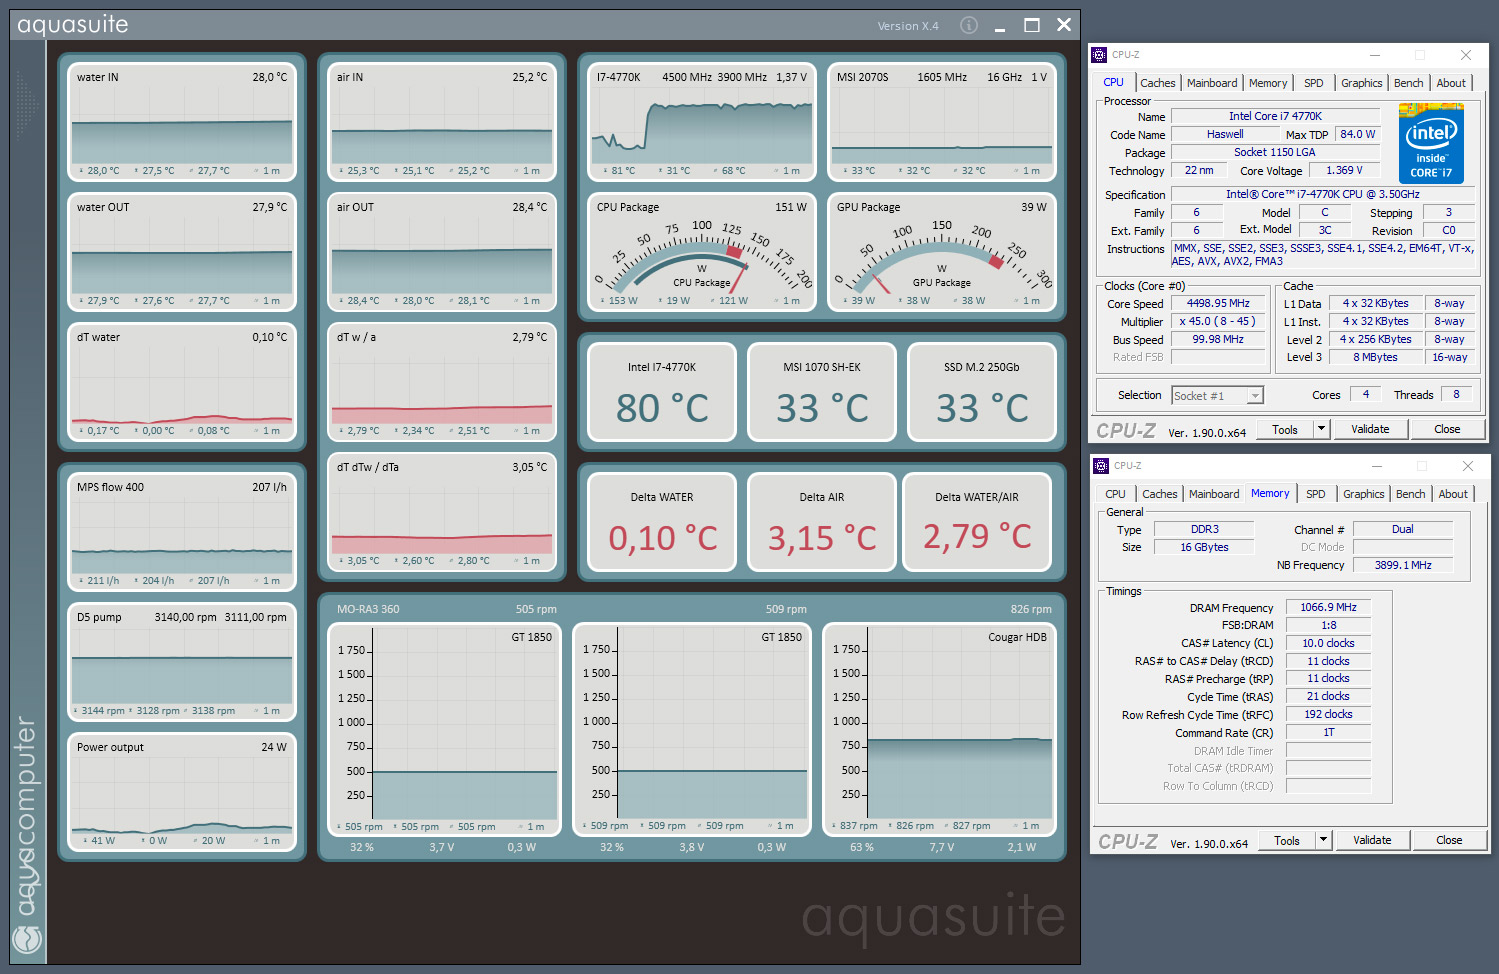Click the Power output chart

182,792
